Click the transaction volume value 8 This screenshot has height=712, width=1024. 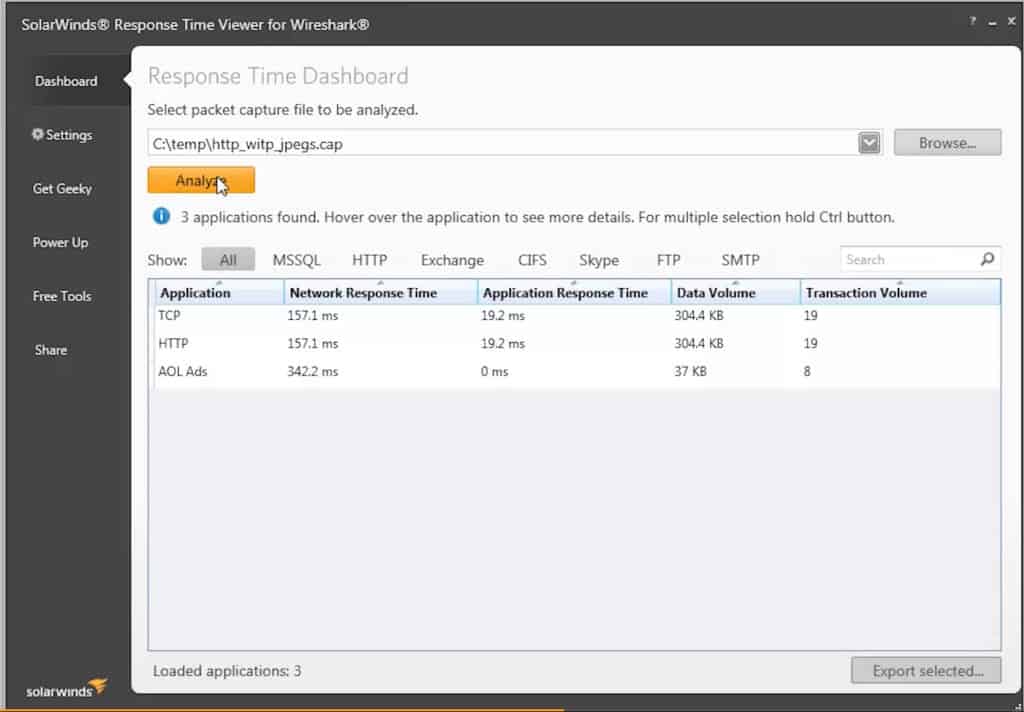tap(807, 372)
